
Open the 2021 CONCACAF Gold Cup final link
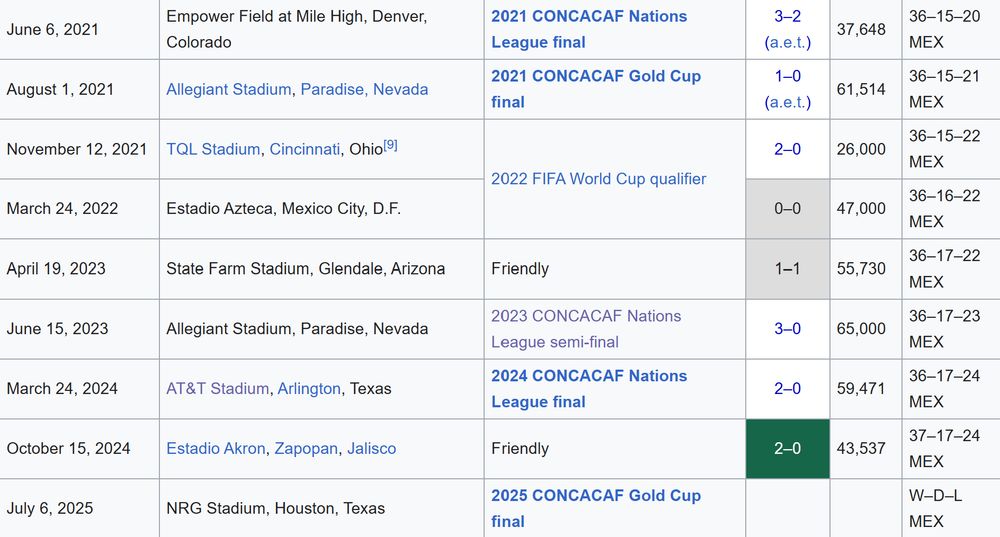click(x=596, y=89)
